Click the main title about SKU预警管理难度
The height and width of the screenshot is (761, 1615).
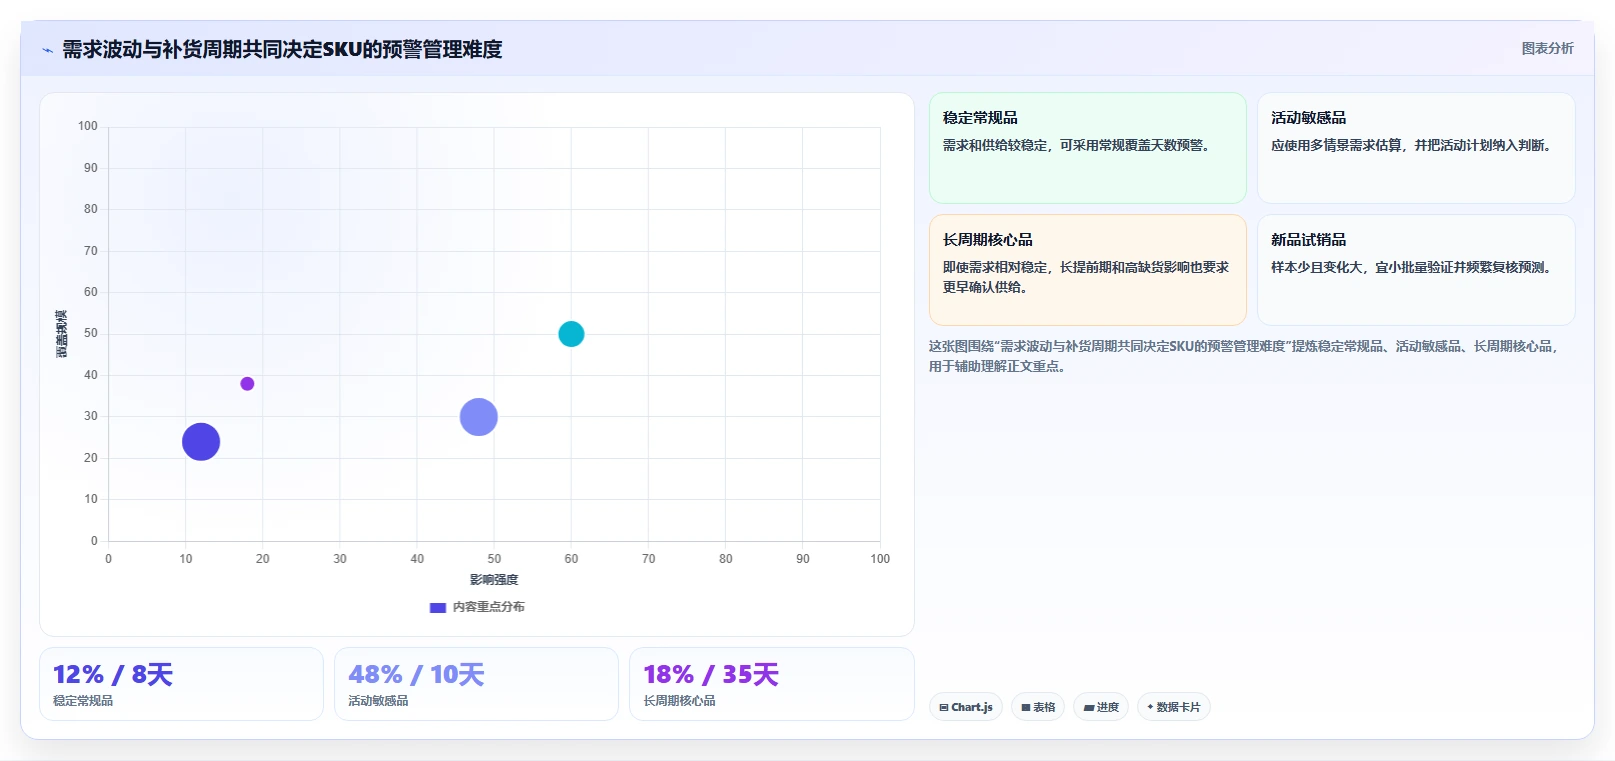(x=282, y=49)
